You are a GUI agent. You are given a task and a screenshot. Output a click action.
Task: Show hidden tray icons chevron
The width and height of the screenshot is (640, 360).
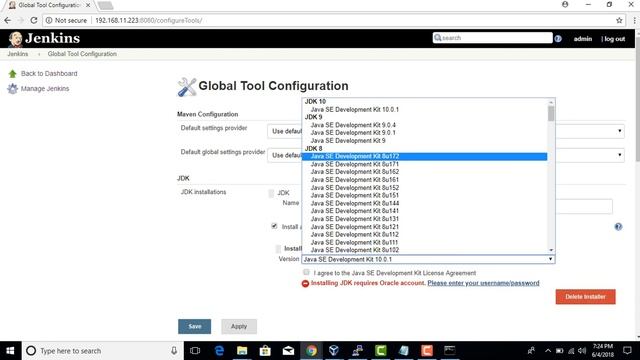[x=548, y=351]
